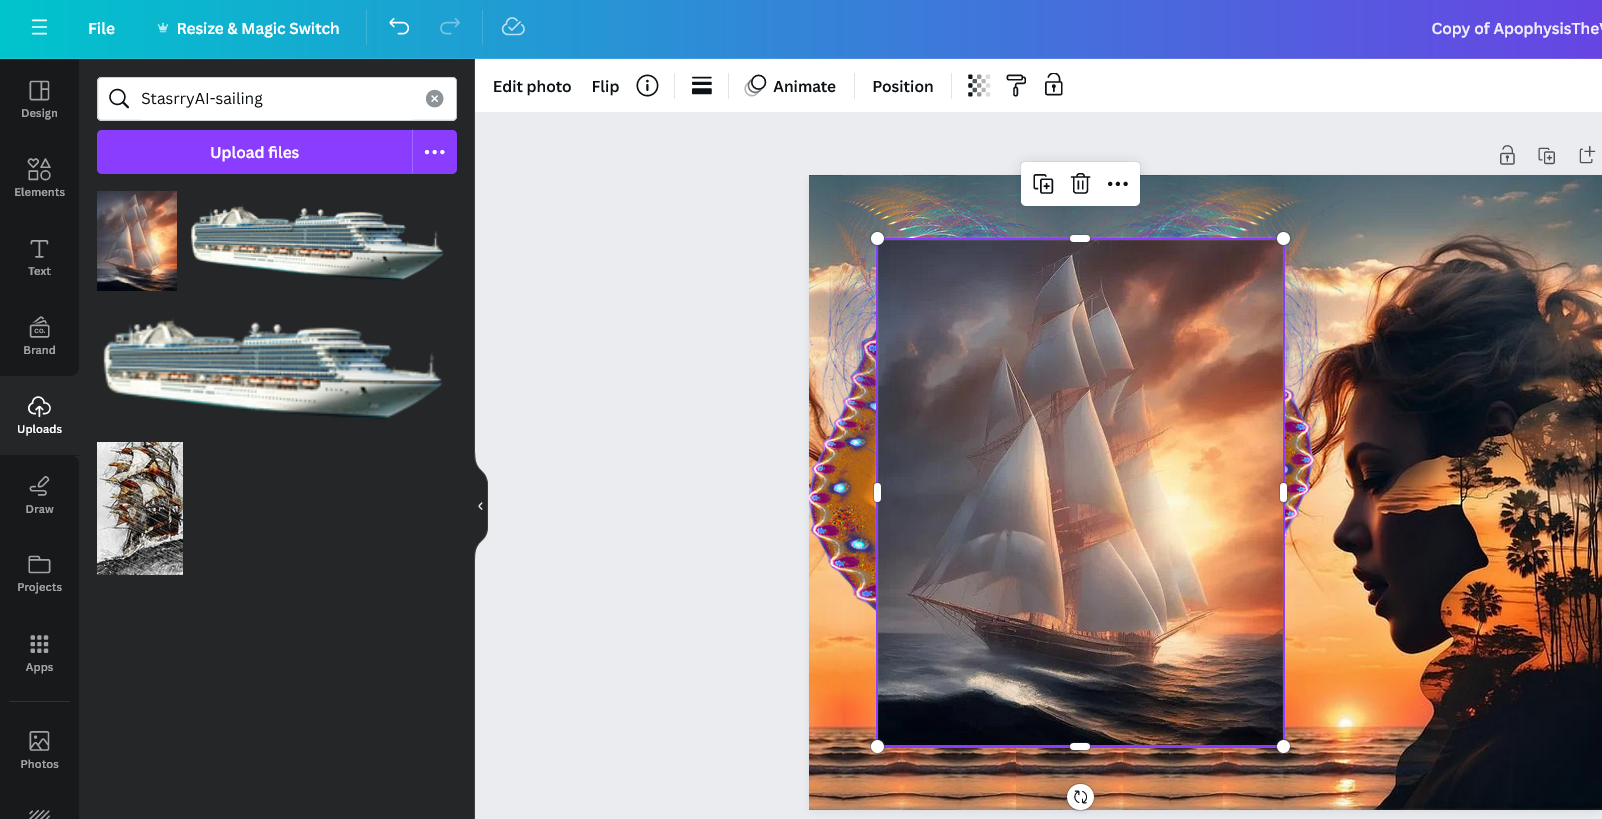Click bottom-right resize handle of selection

1283,746
